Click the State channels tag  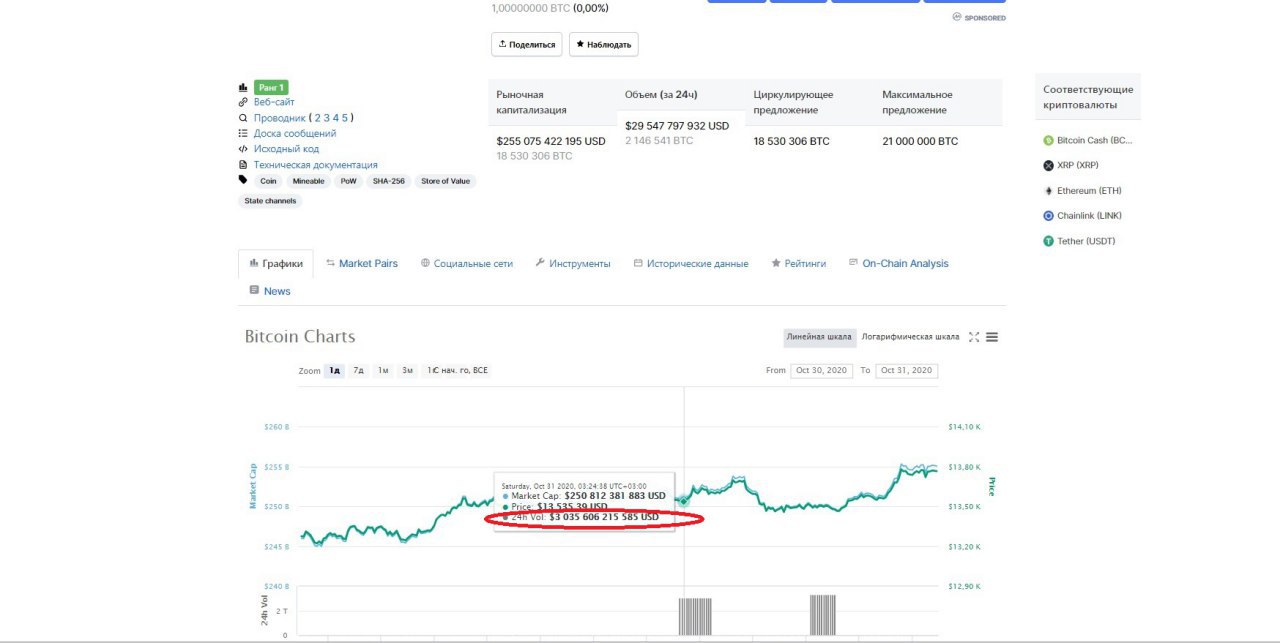270,201
